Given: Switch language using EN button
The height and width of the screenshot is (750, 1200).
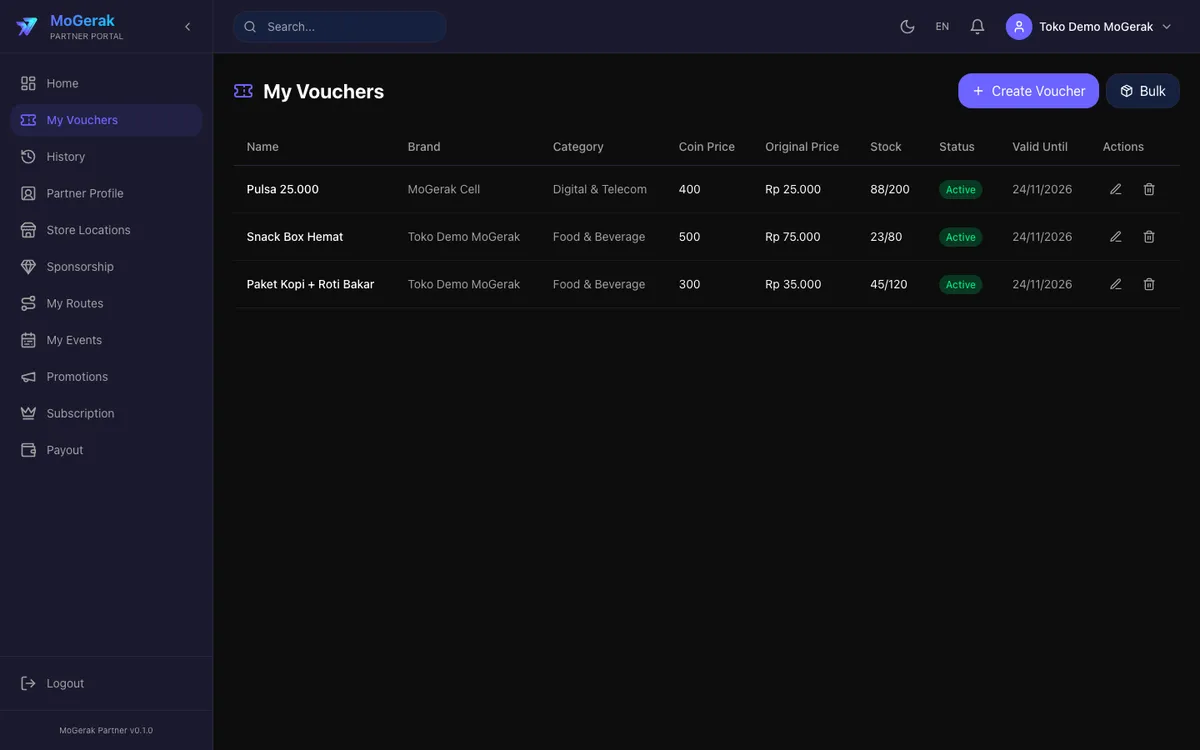Looking at the screenshot, I should click(x=942, y=27).
